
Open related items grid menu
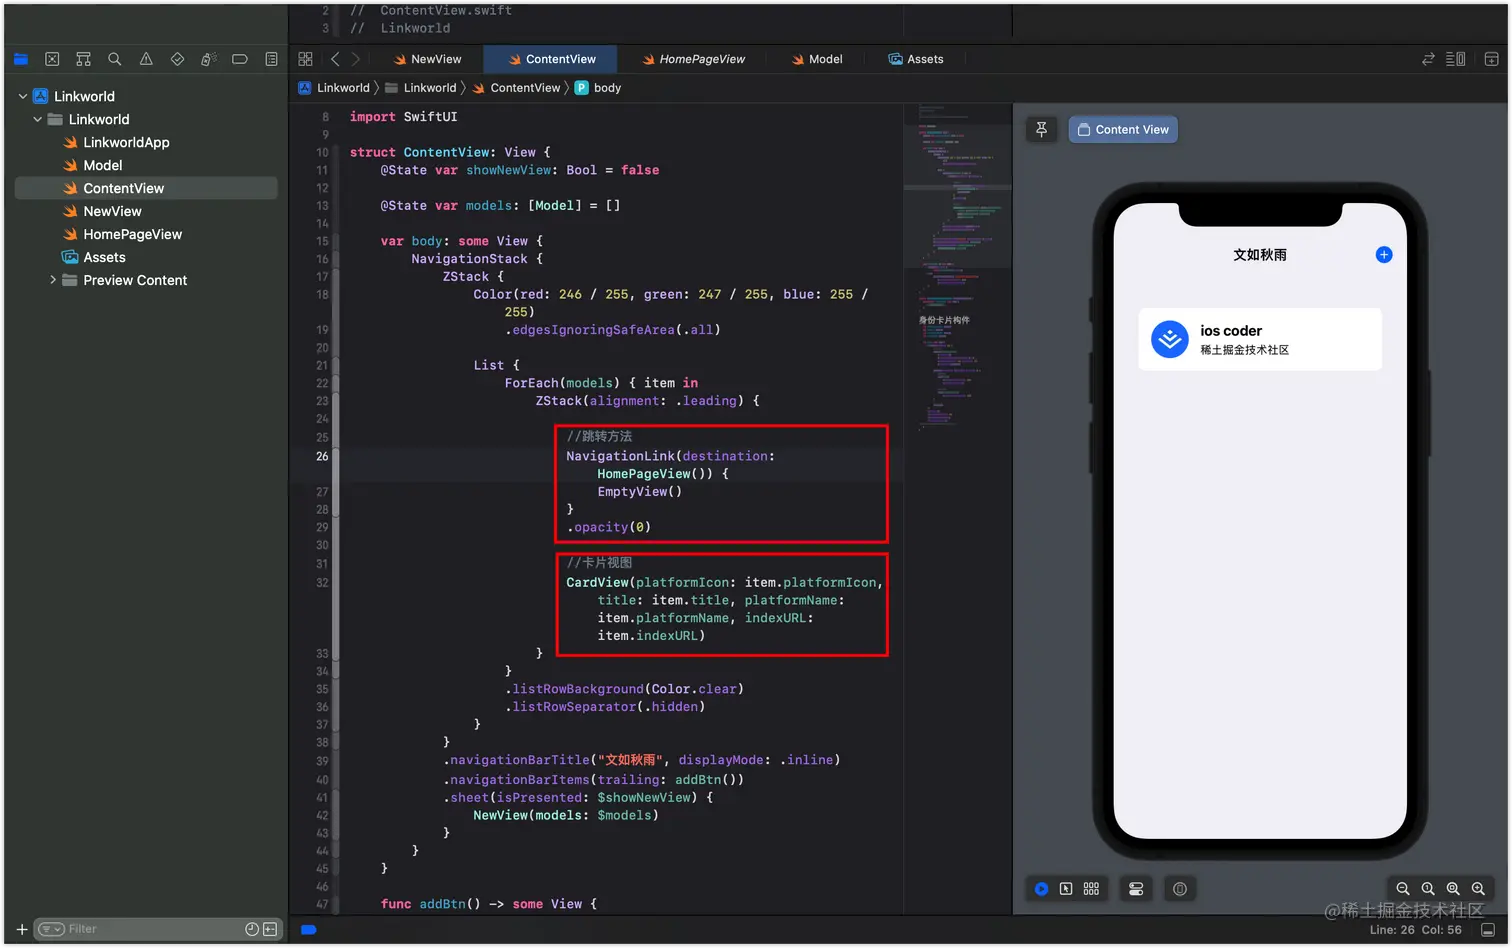click(x=305, y=59)
